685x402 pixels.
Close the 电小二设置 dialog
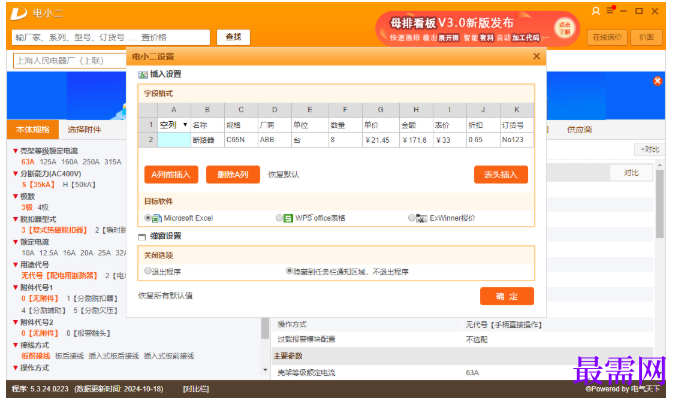pyautogui.click(x=536, y=56)
